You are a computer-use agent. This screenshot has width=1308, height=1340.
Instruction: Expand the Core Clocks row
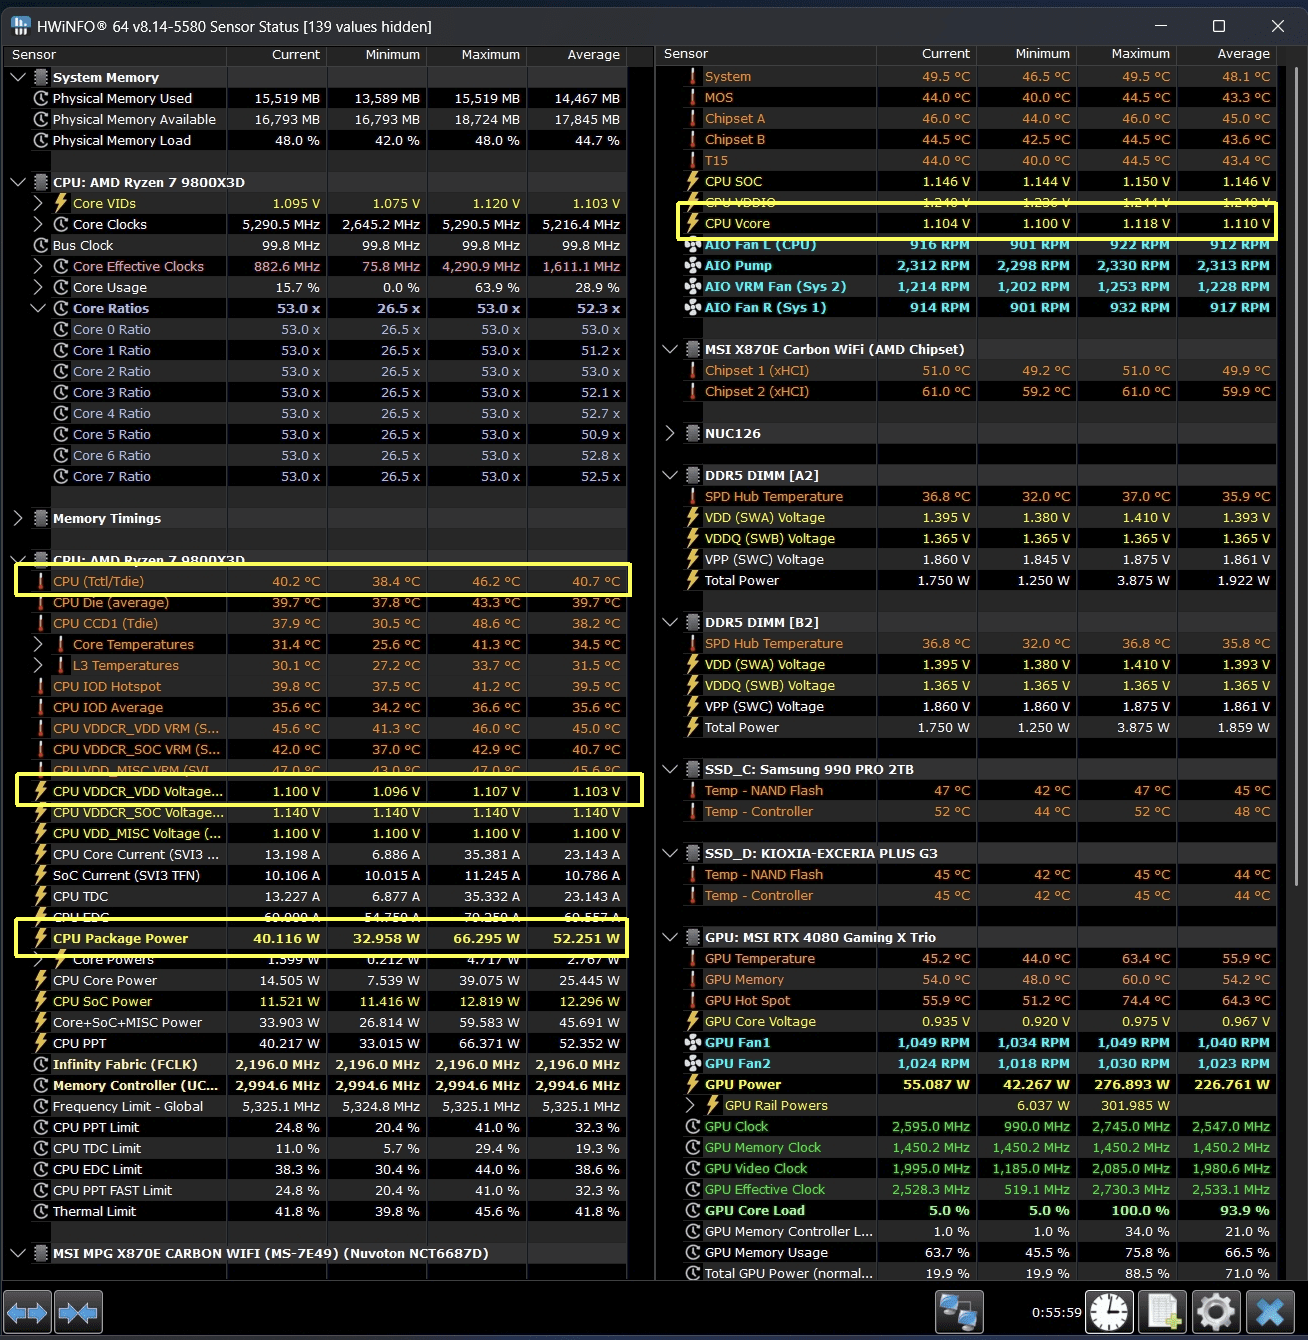point(38,224)
